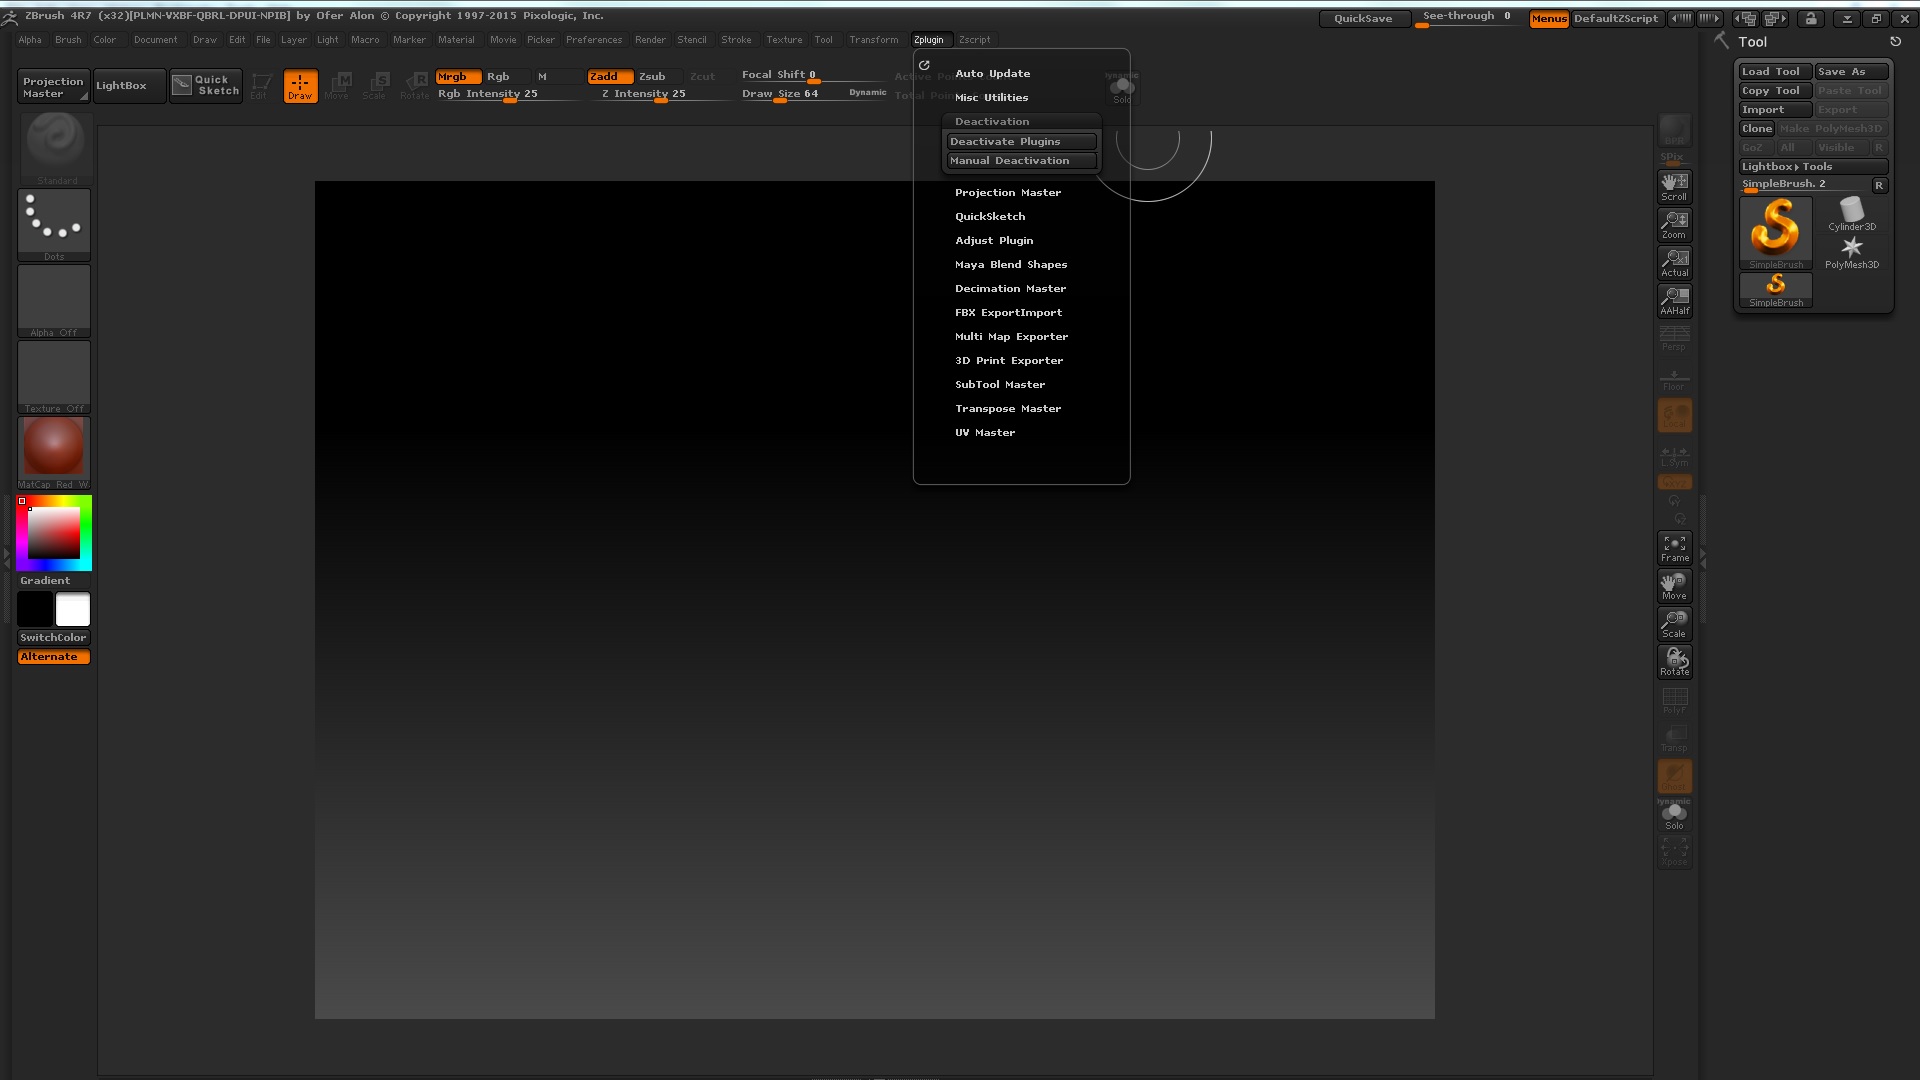Click the Manual Deactivation button
The height and width of the screenshot is (1080, 1920).
click(x=1021, y=161)
